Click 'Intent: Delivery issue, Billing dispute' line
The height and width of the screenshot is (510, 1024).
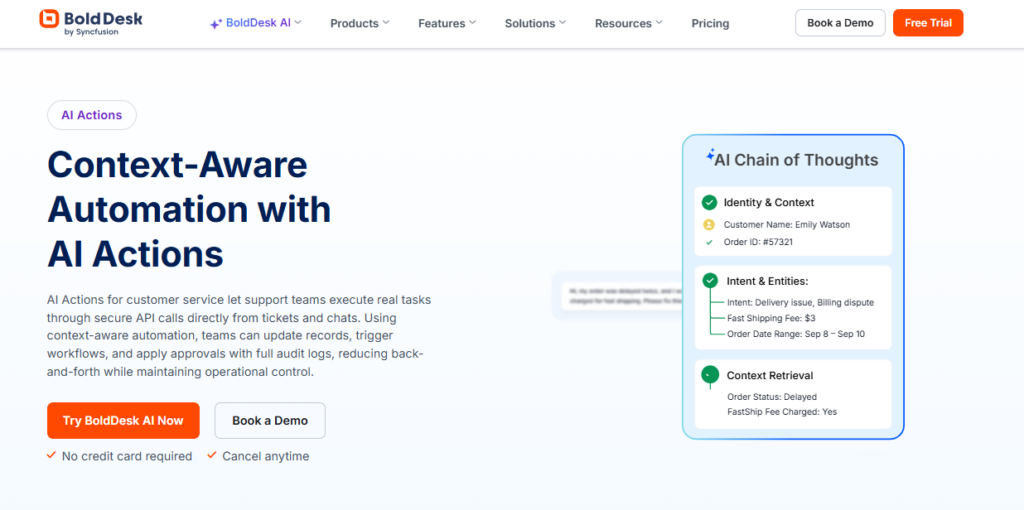point(800,302)
